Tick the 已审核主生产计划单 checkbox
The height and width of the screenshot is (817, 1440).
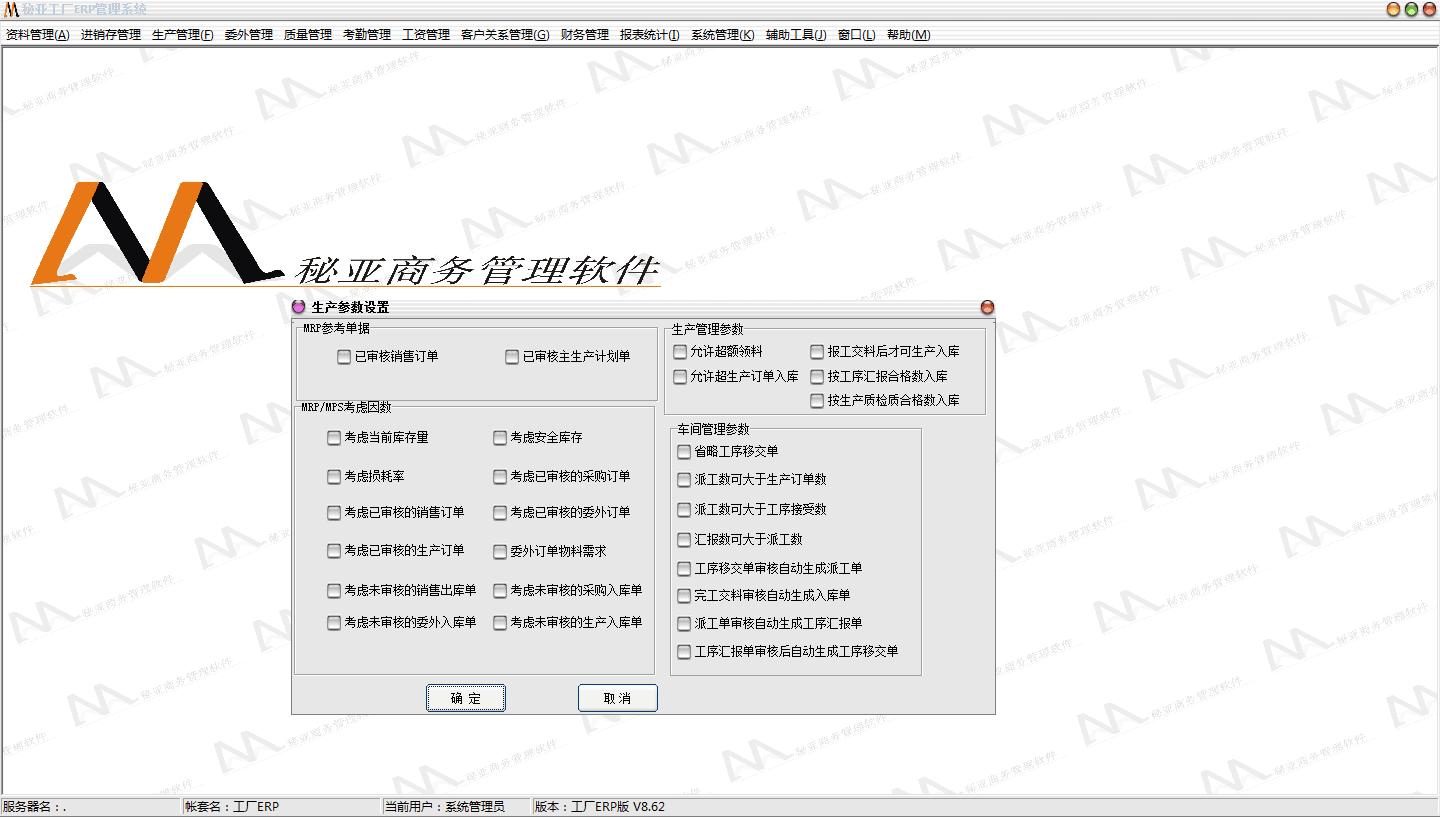pyautogui.click(x=512, y=356)
